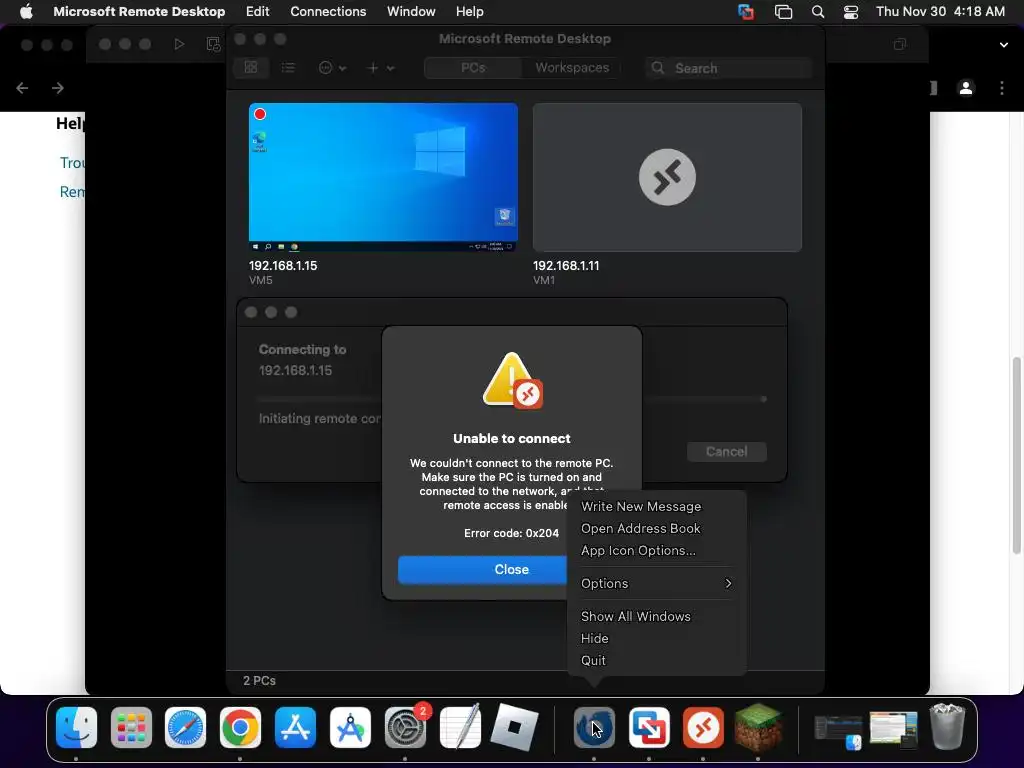Open the browser profile icon
Screen dimensions: 1024x768
[966, 88]
